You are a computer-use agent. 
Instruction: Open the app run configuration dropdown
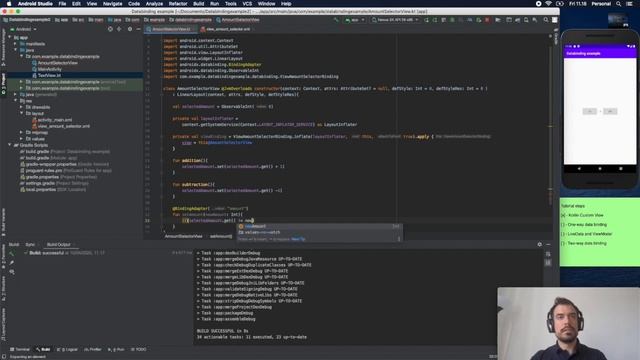(x=355, y=20)
